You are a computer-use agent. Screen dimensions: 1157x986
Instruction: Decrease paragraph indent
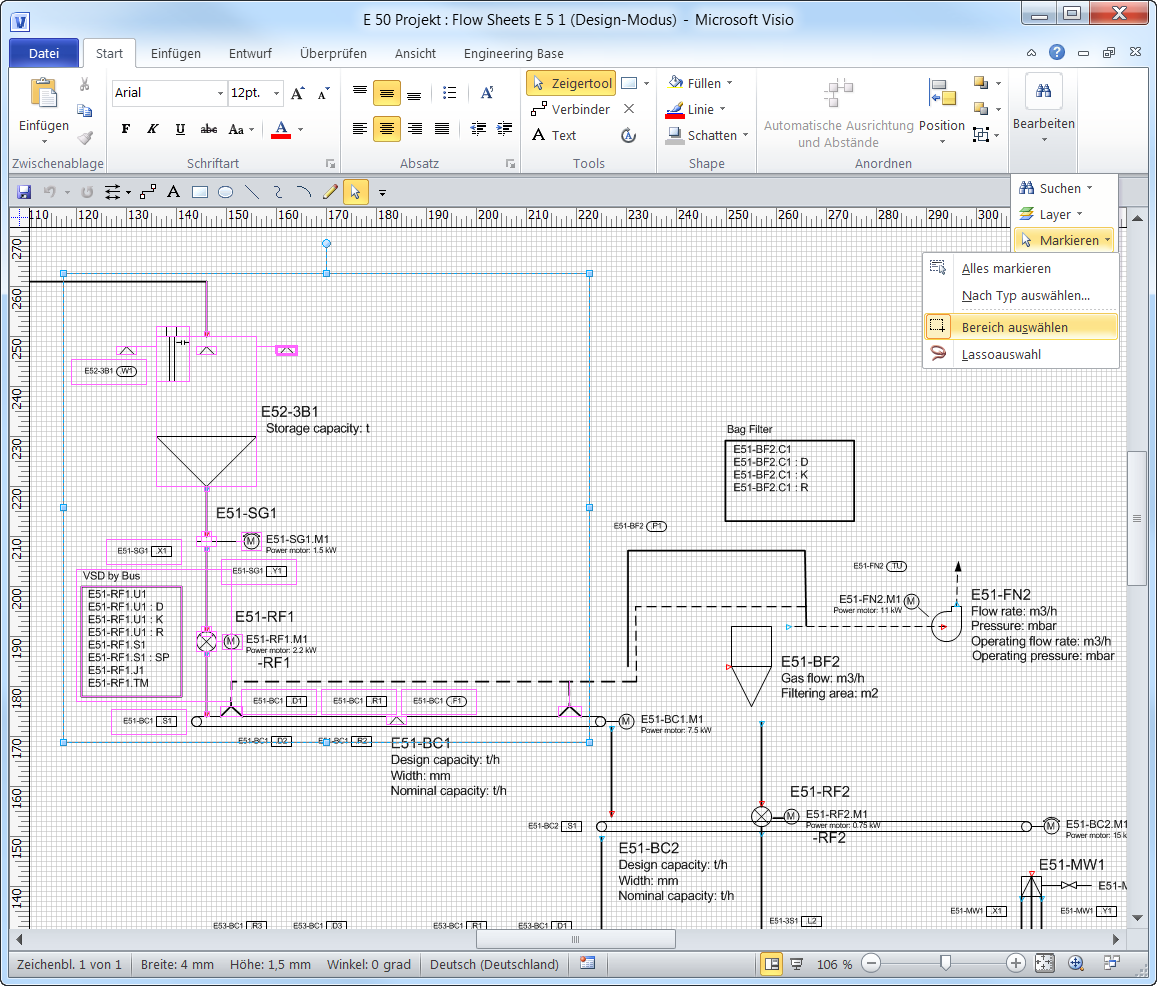pos(478,129)
